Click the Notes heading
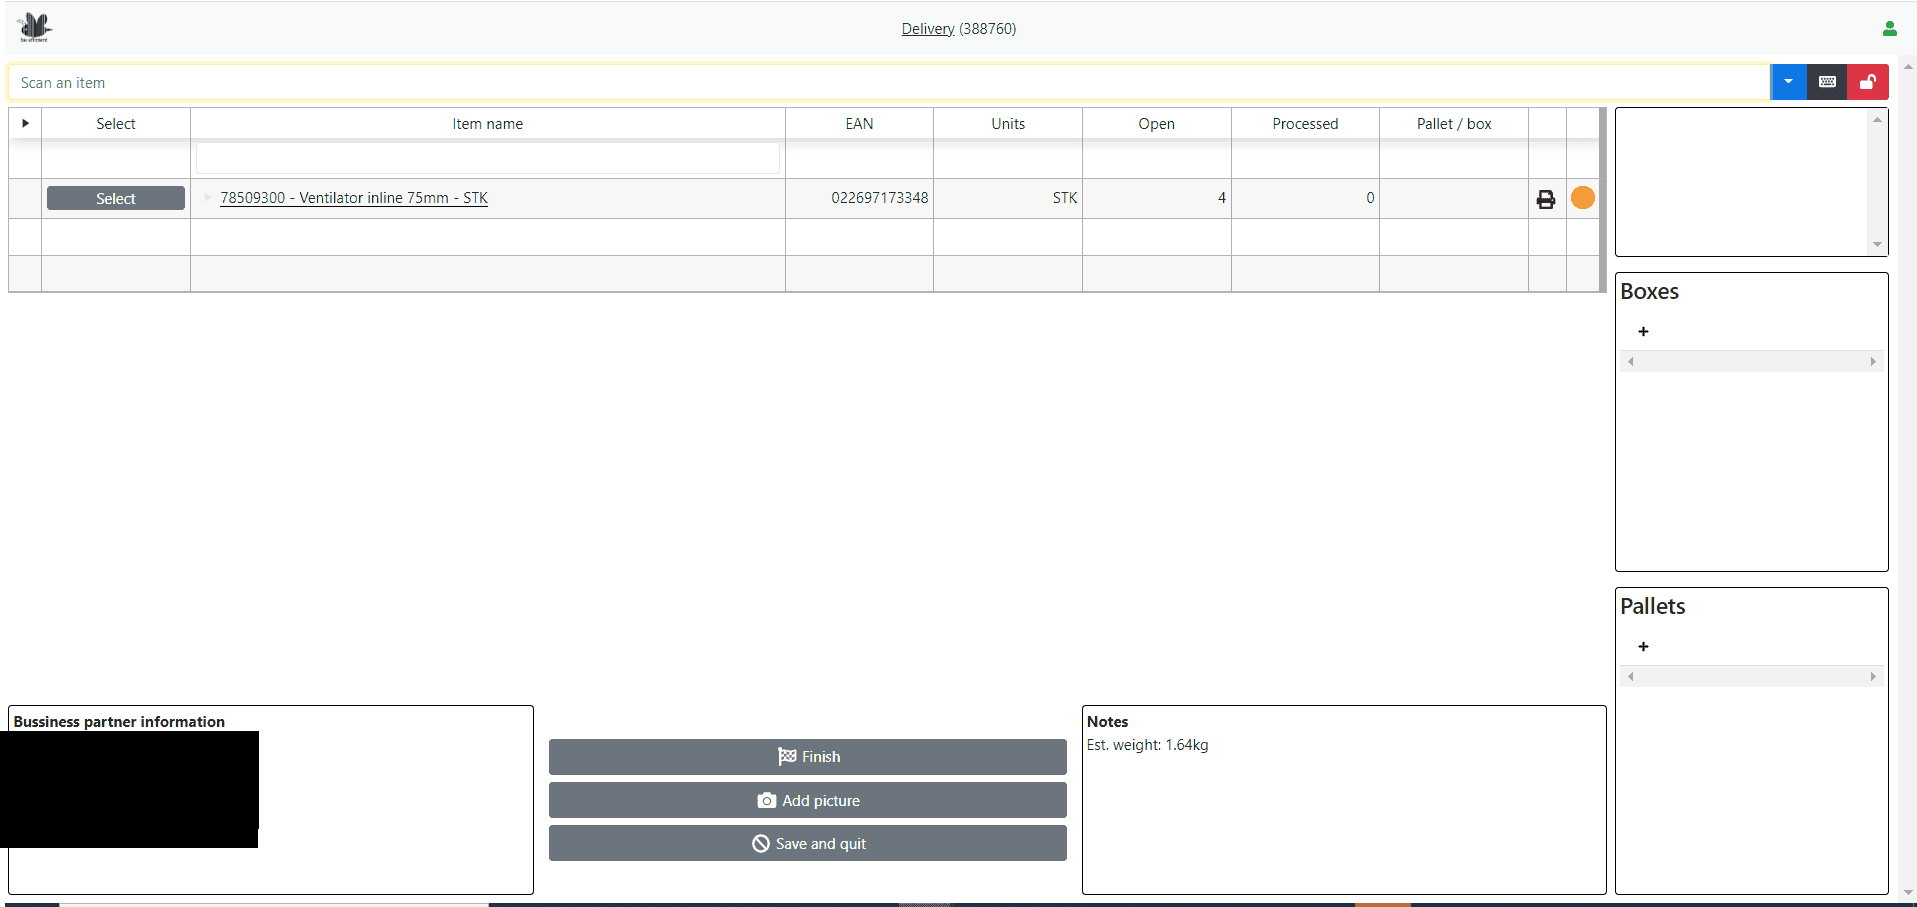The height and width of the screenshot is (907, 1917). click(1107, 722)
